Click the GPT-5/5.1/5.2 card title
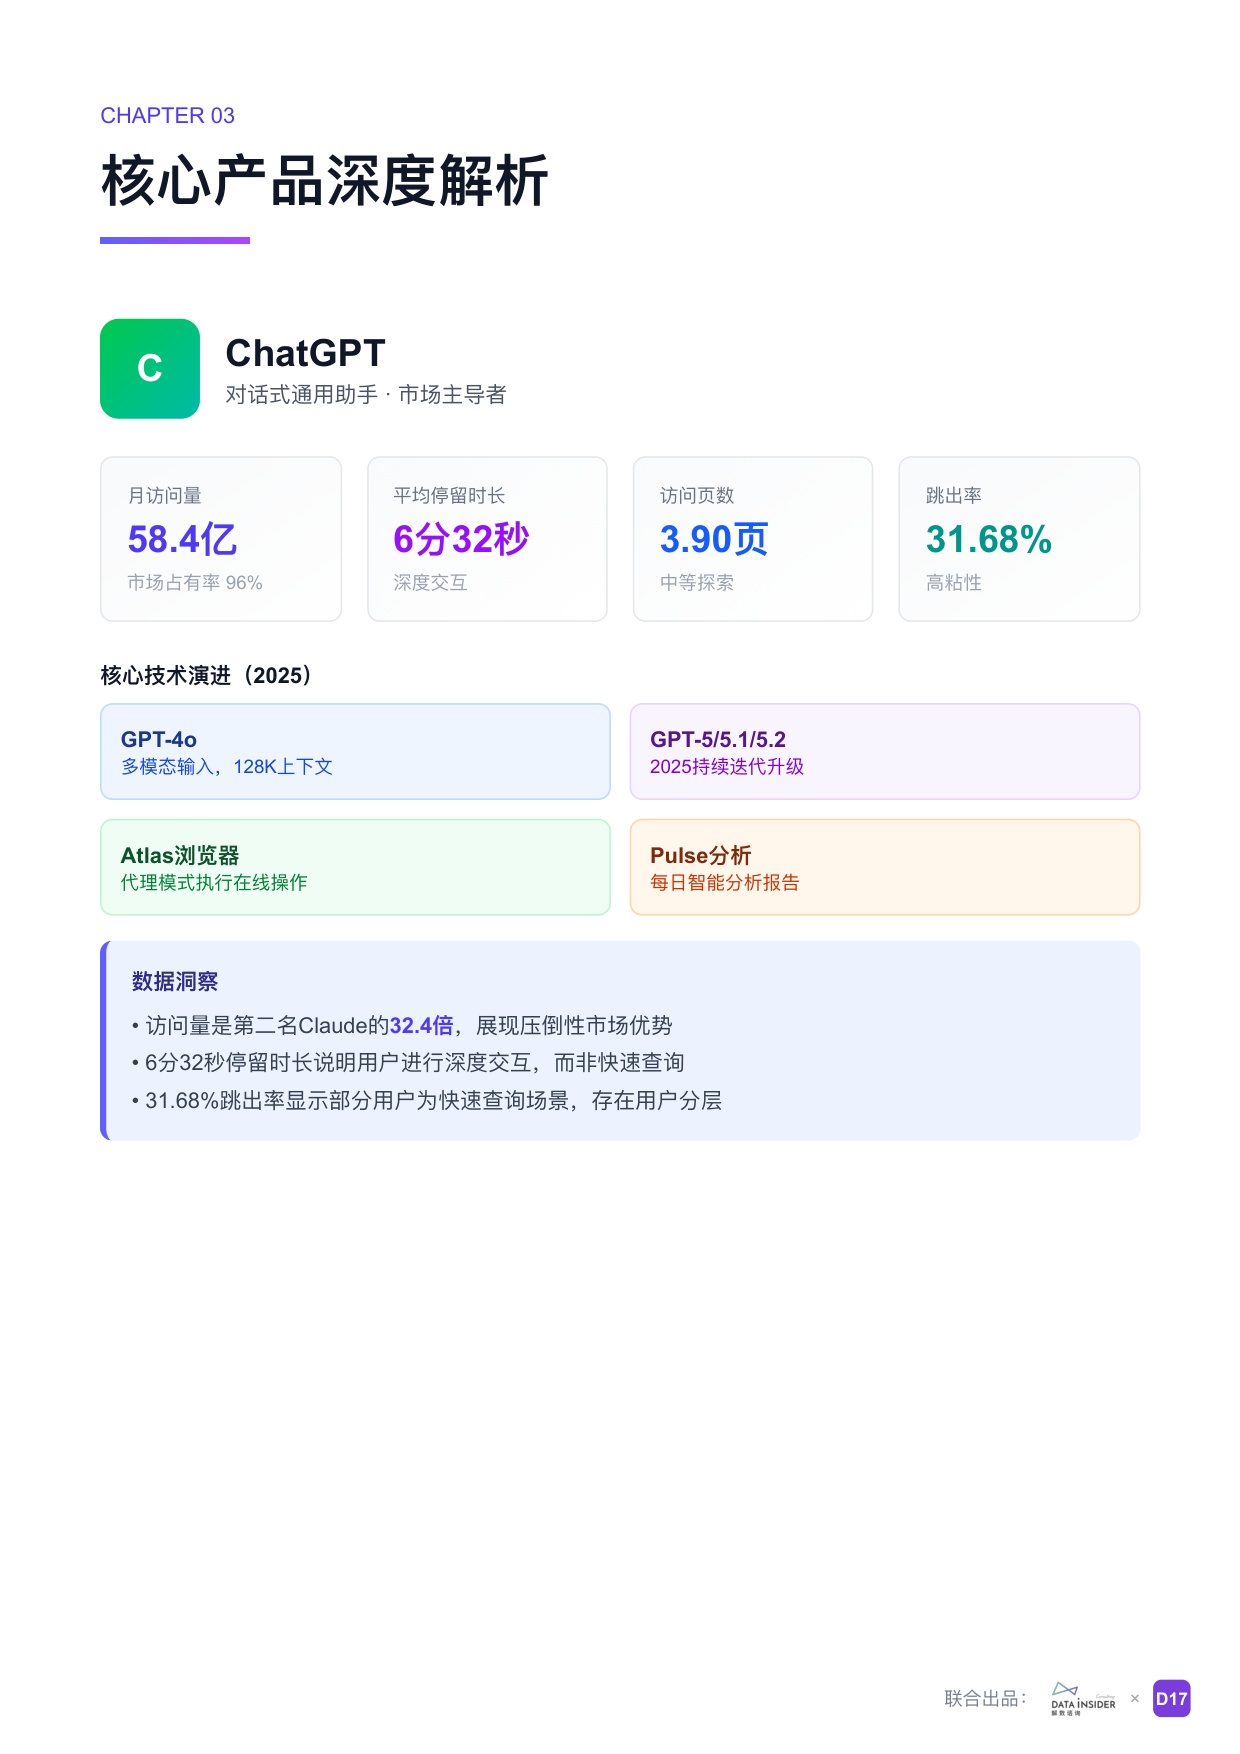The width and height of the screenshot is (1240, 1754). pos(718,740)
